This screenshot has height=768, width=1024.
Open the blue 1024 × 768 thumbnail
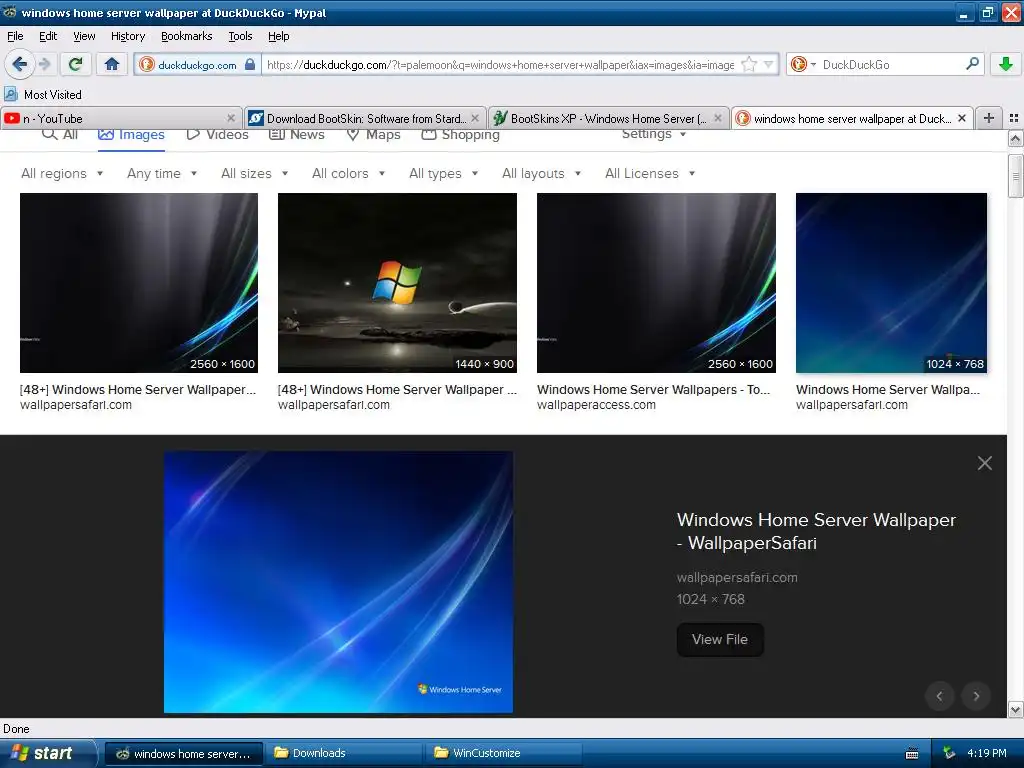click(x=891, y=283)
